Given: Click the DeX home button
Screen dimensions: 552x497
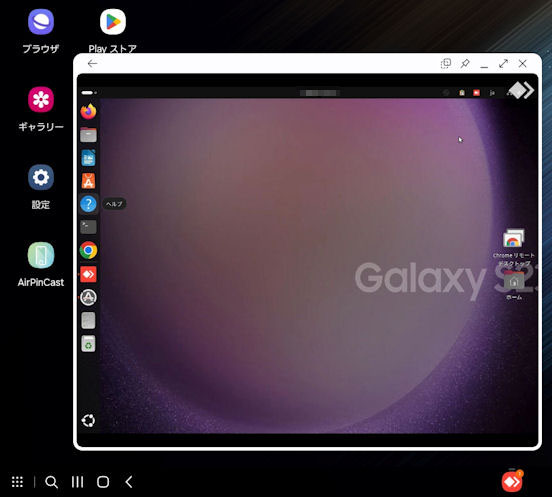Looking at the screenshot, I should (103, 482).
